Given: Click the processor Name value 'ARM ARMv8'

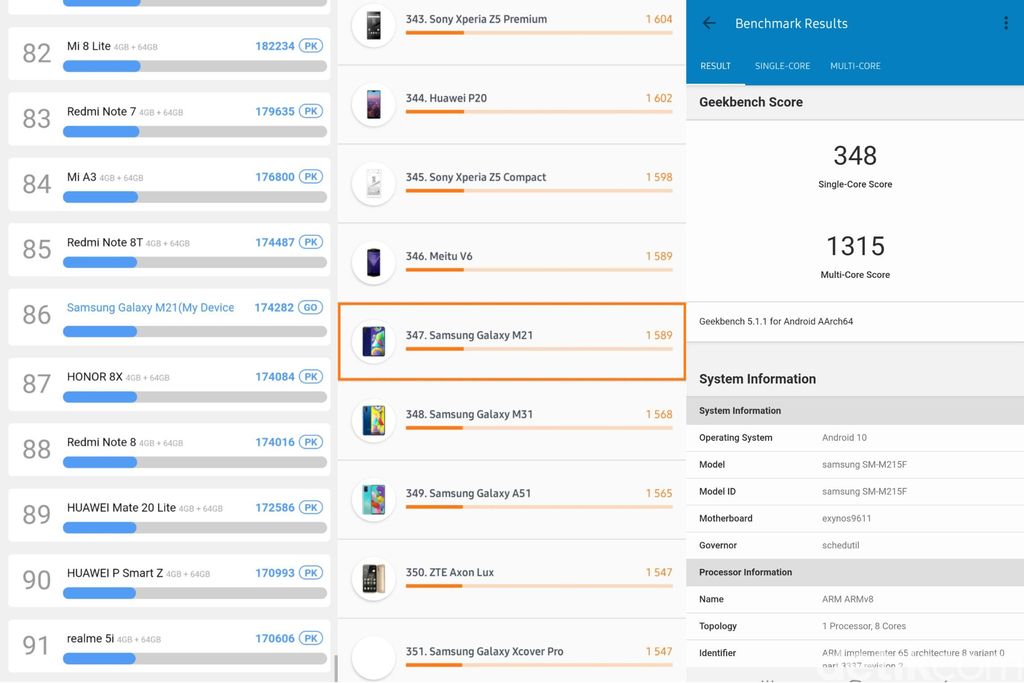Looking at the screenshot, I should pos(848,599).
